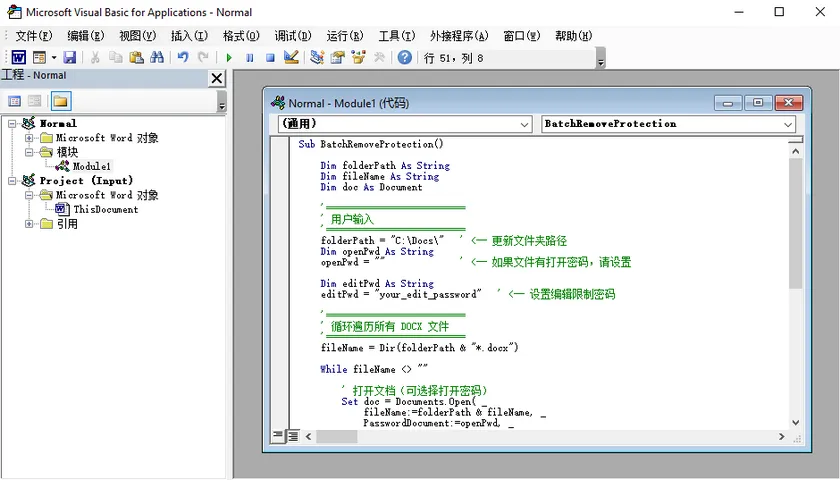
Task: Click the View Object icon in project panel
Action: (35, 101)
